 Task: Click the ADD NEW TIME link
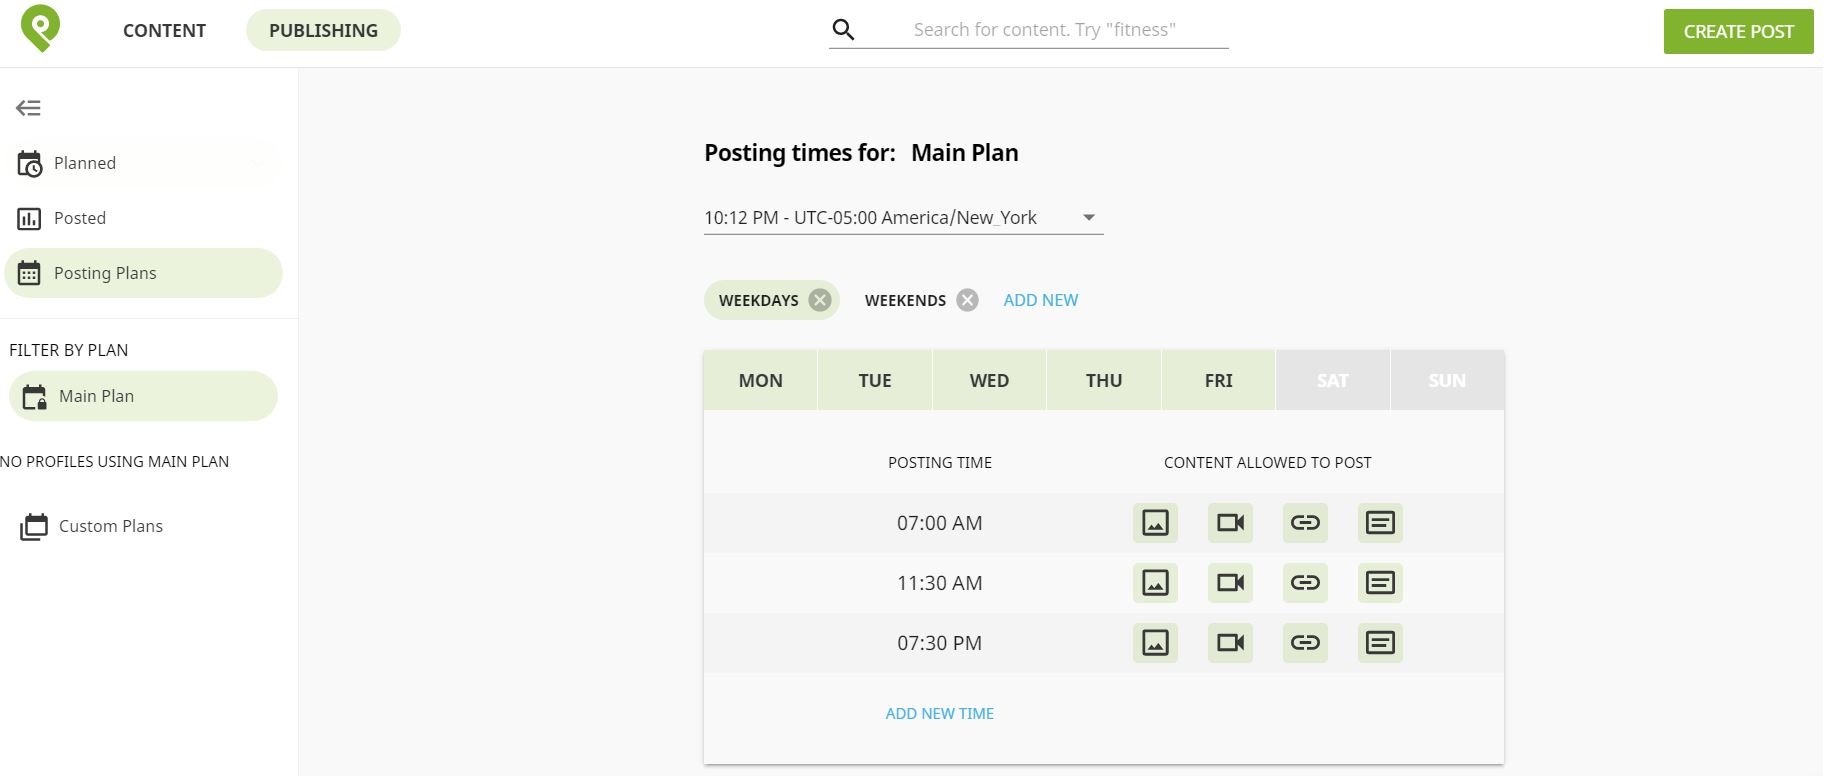tap(939, 714)
